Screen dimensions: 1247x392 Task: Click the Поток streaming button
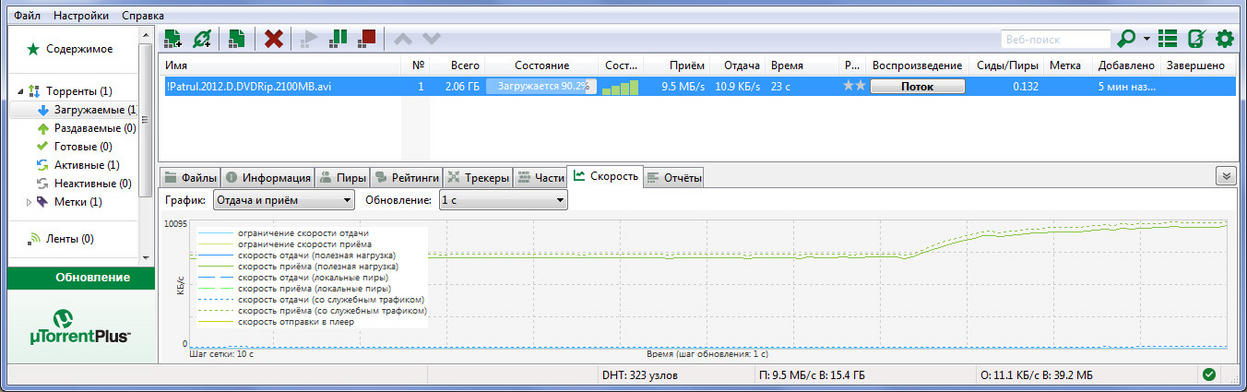[x=917, y=87]
